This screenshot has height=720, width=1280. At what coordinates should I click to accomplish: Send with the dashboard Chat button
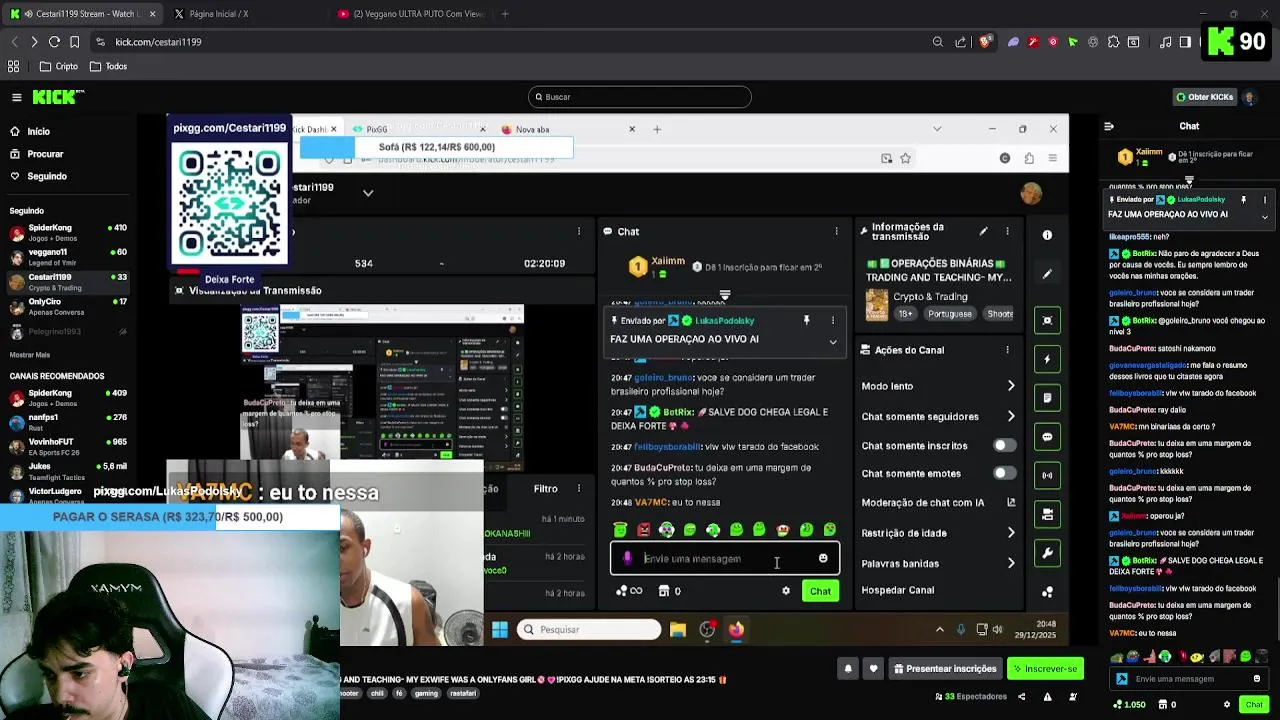820,591
